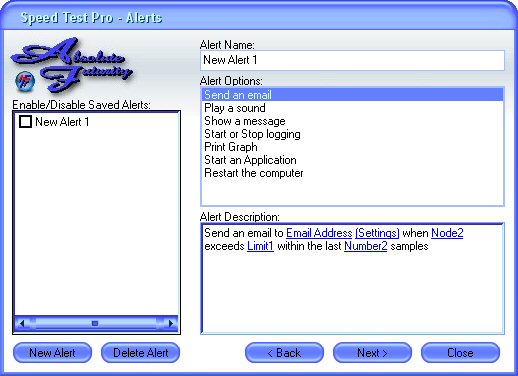This screenshot has width=518, height=376.
Task: Go to the previous step with Back
Action: pos(284,353)
